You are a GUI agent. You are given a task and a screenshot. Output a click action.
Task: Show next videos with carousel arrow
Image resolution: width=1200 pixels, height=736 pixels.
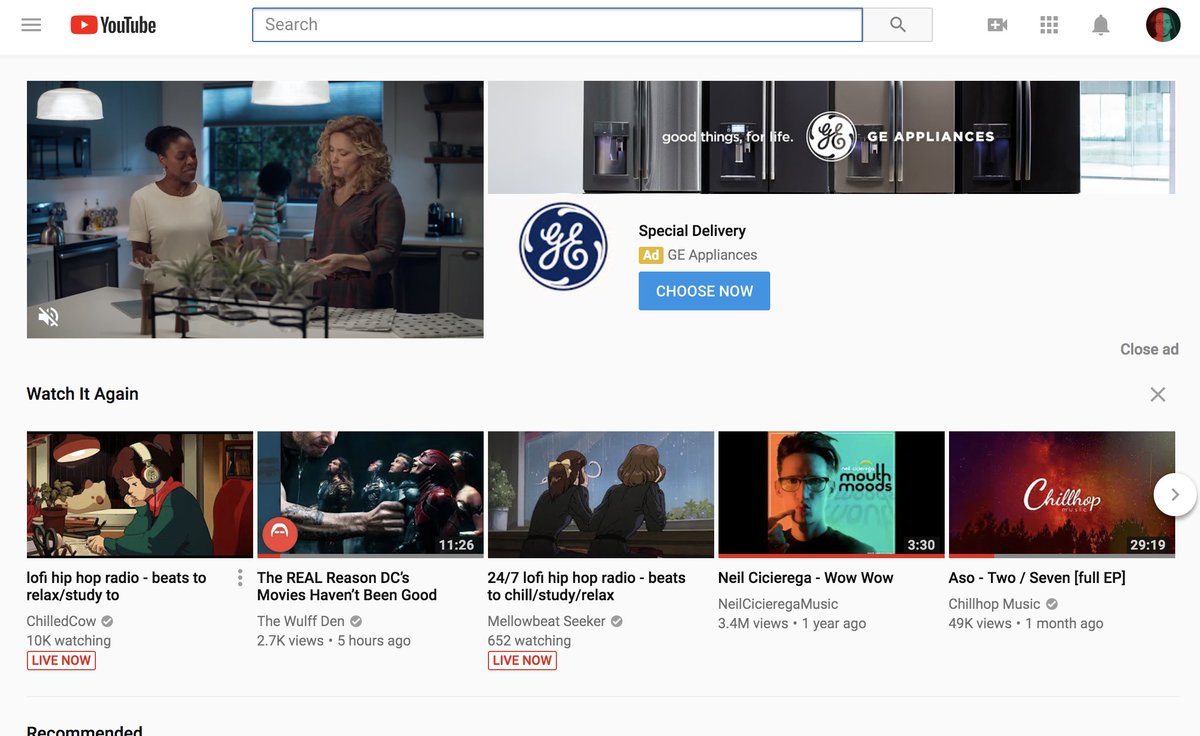(x=1175, y=494)
